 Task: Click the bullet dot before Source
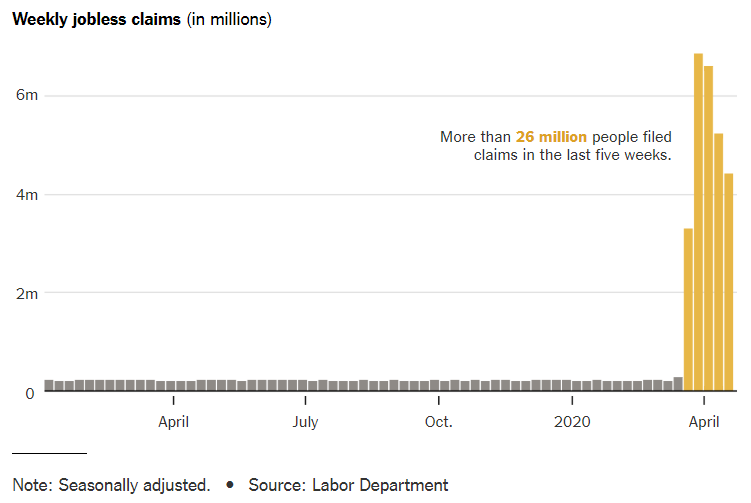pos(230,485)
